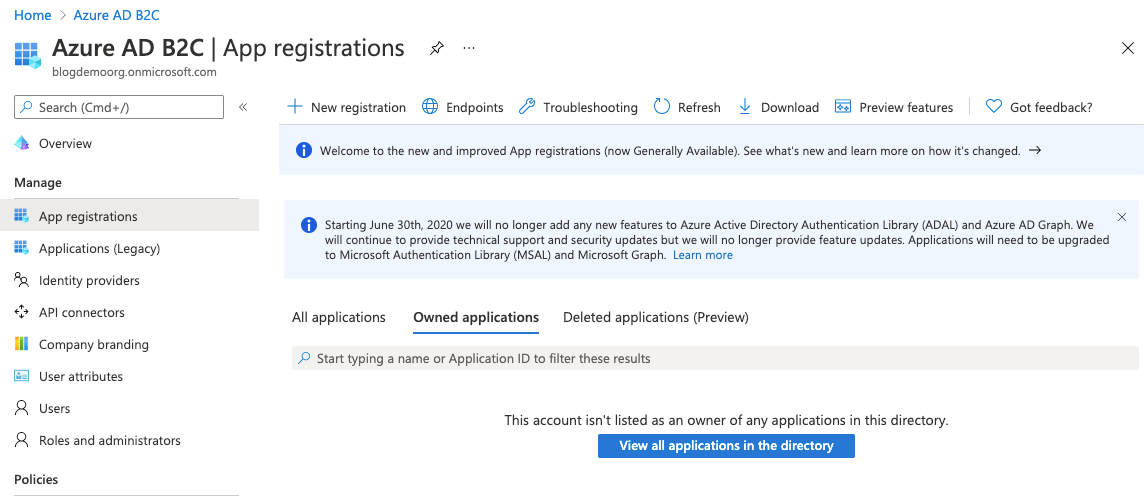Viewport: 1144px width, 502px height.
Task: Focus the sidebar Search (Cmd+/) box
Action: pos(119,107)
